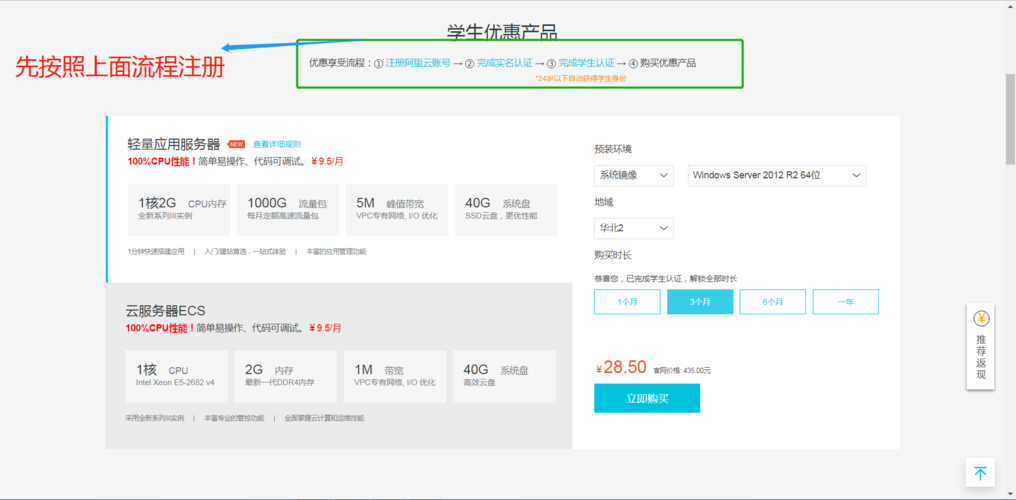The image size is (1016, 500).
Task: Click the 24岁以下自动获得学生身份 note
Action: point(581,78)
